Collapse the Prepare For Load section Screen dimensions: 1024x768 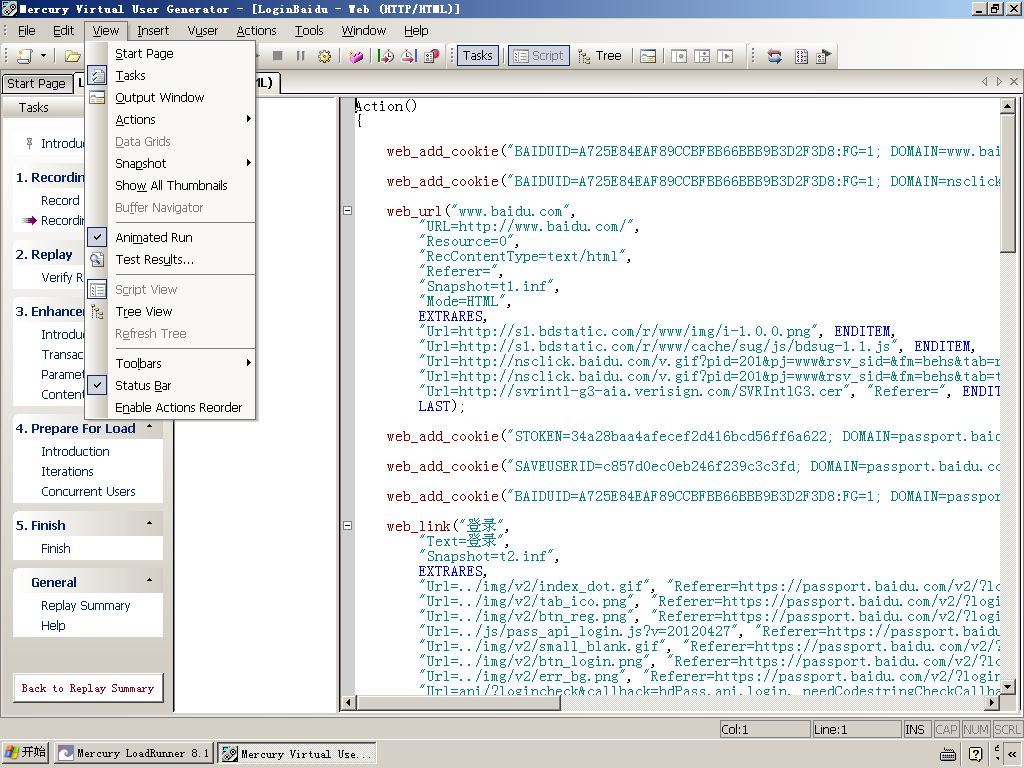coord(150,428)
